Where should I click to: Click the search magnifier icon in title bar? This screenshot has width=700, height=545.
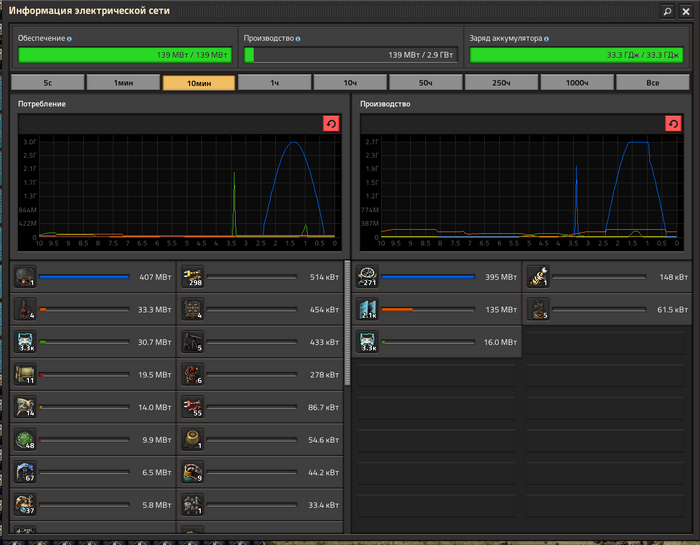(x=666, y=10)
